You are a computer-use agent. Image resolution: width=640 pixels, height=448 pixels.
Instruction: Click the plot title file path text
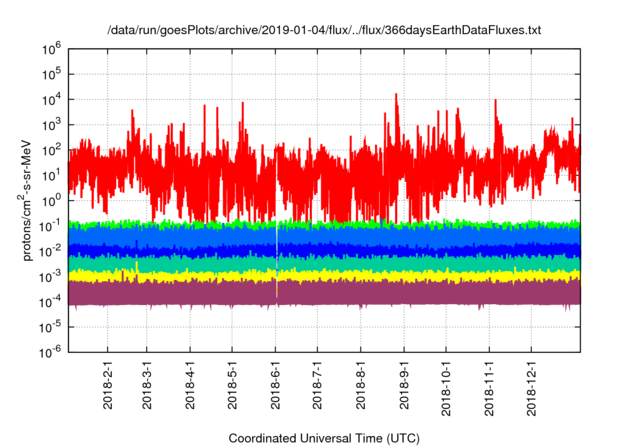[324, 30]
